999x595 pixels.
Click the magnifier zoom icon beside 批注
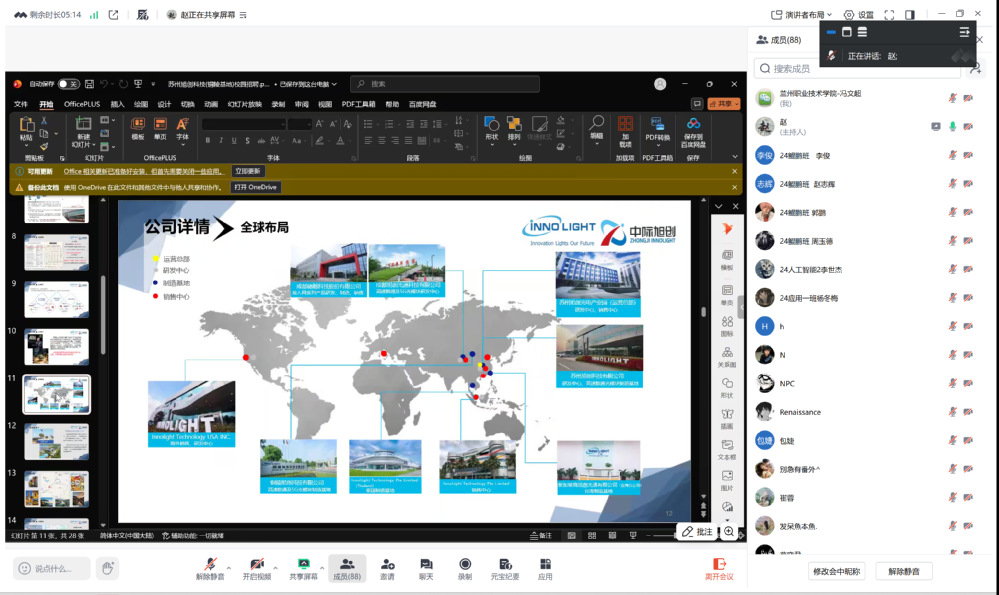pyautogui.click(x=729, y=531)
